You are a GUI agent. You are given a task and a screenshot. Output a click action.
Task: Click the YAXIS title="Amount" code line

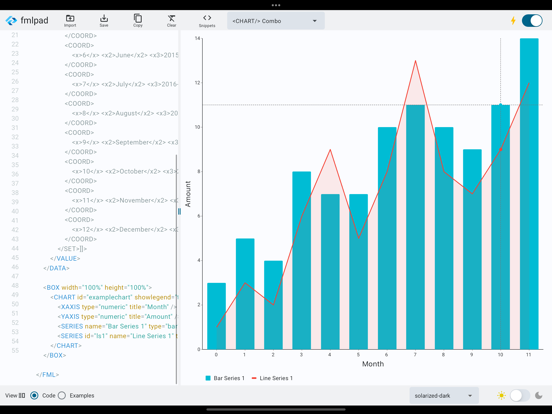[117, 316]
